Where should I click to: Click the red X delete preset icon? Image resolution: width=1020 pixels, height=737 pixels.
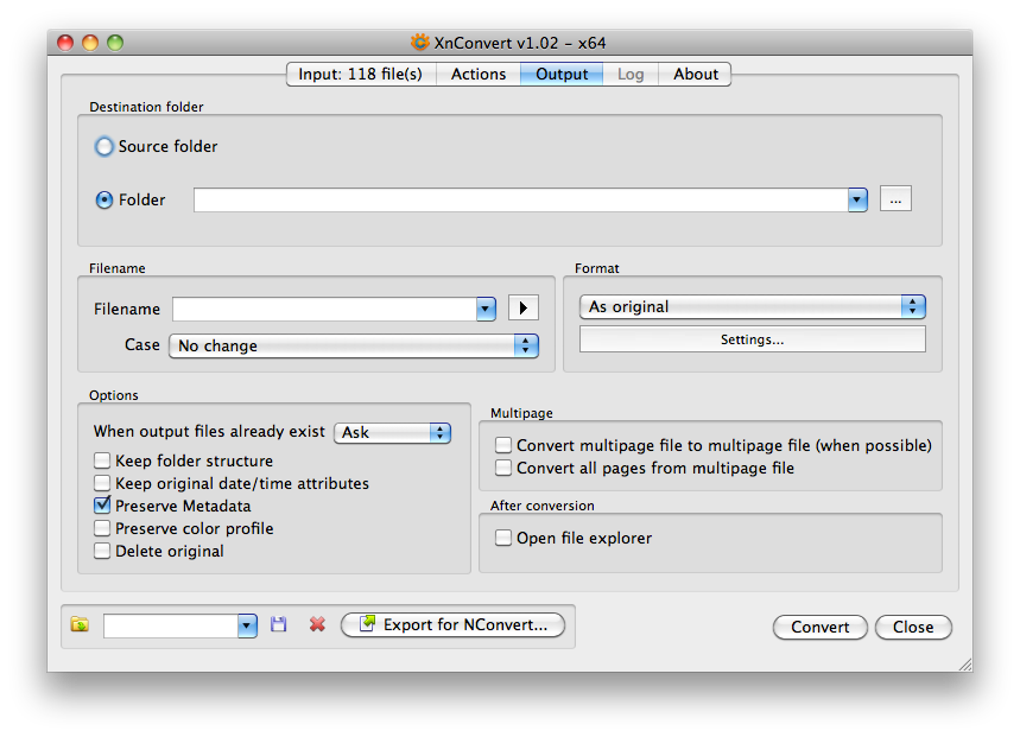pyautogui.click(x=317, y=624)
